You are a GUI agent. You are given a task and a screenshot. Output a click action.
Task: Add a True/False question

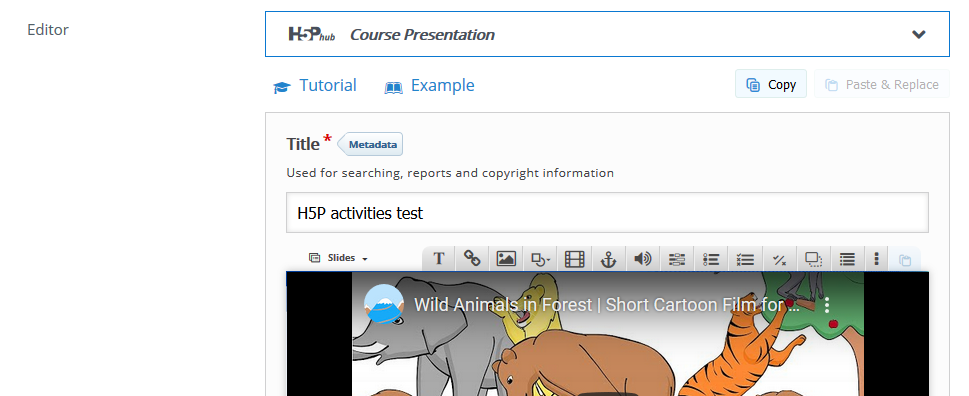tap(779, 258)
